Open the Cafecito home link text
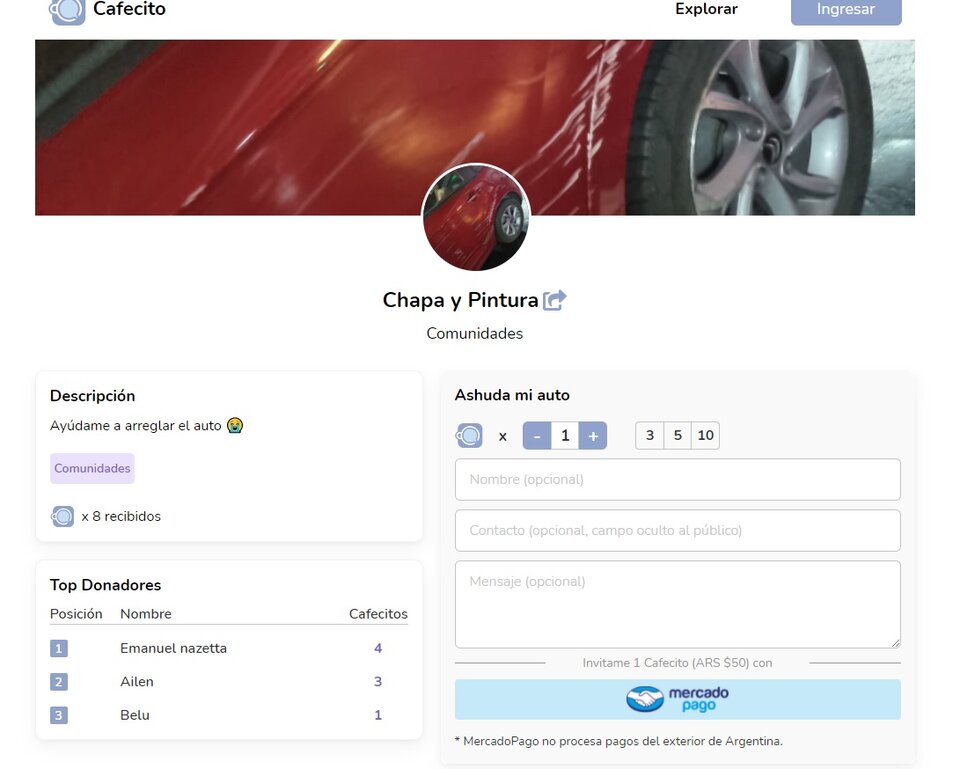This screenshot has height=769, width=960. click(129, 9)
